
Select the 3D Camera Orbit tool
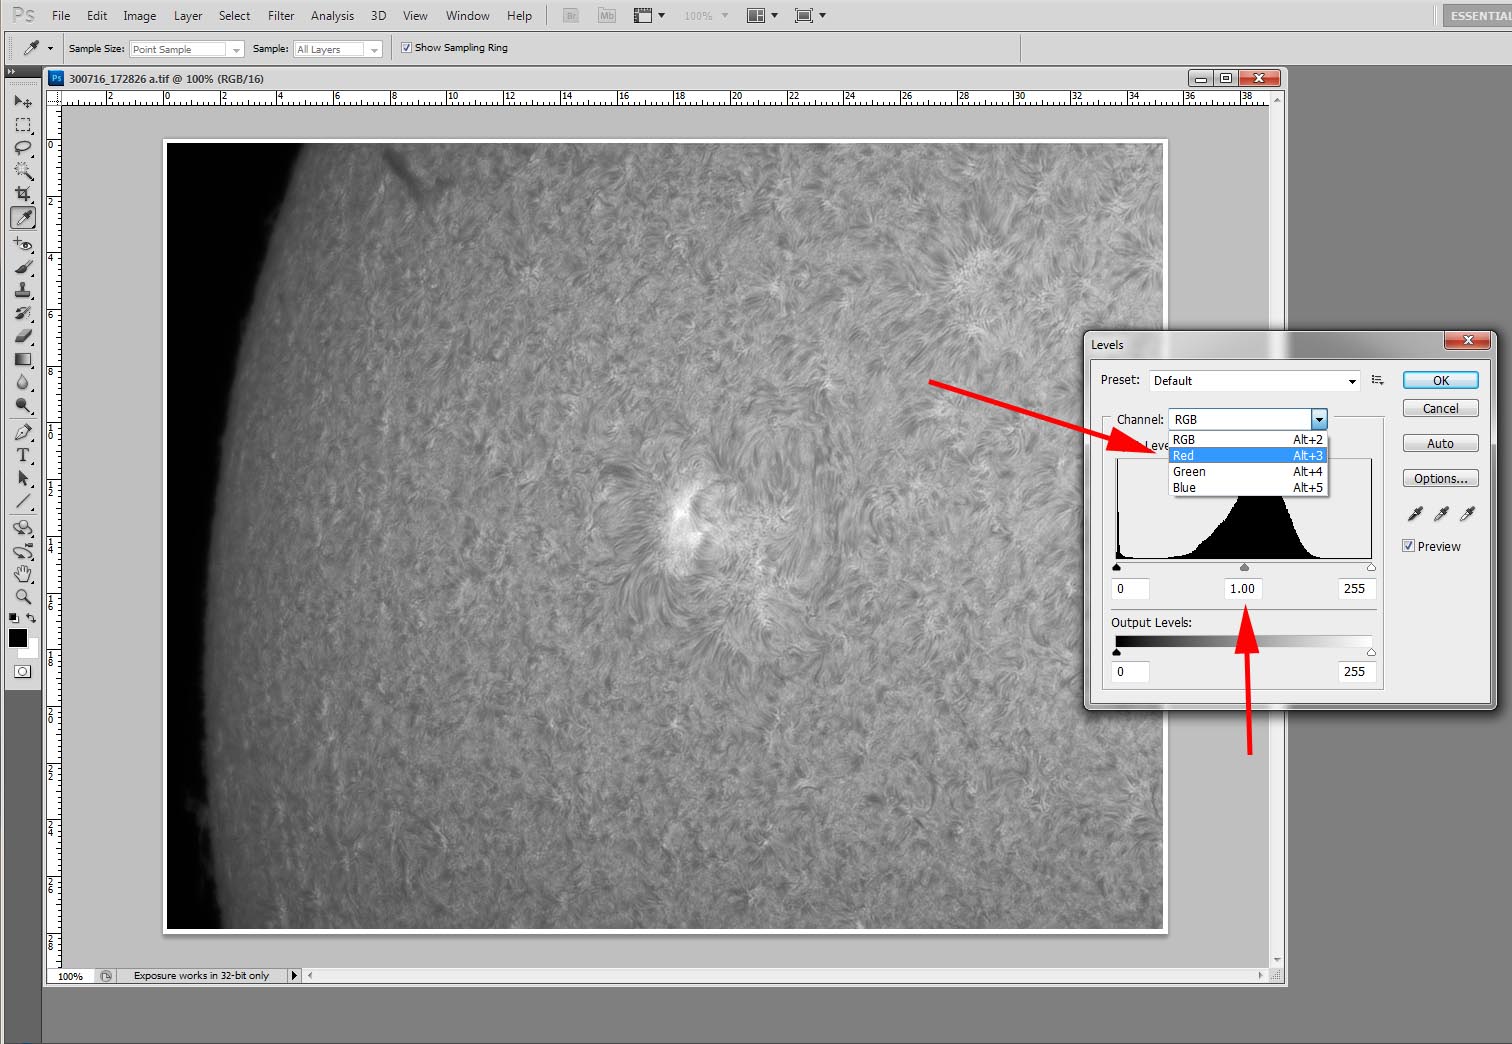[x=23, y=551]
